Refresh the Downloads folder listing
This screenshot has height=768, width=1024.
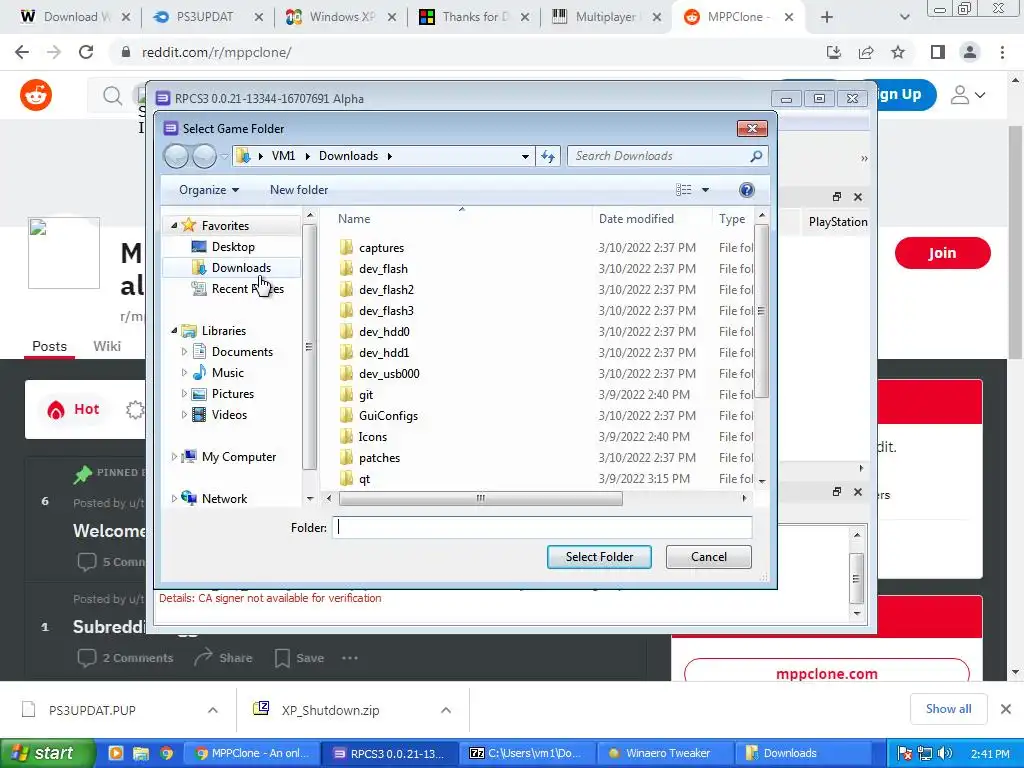pyautogui.click(x=548, y=156)
